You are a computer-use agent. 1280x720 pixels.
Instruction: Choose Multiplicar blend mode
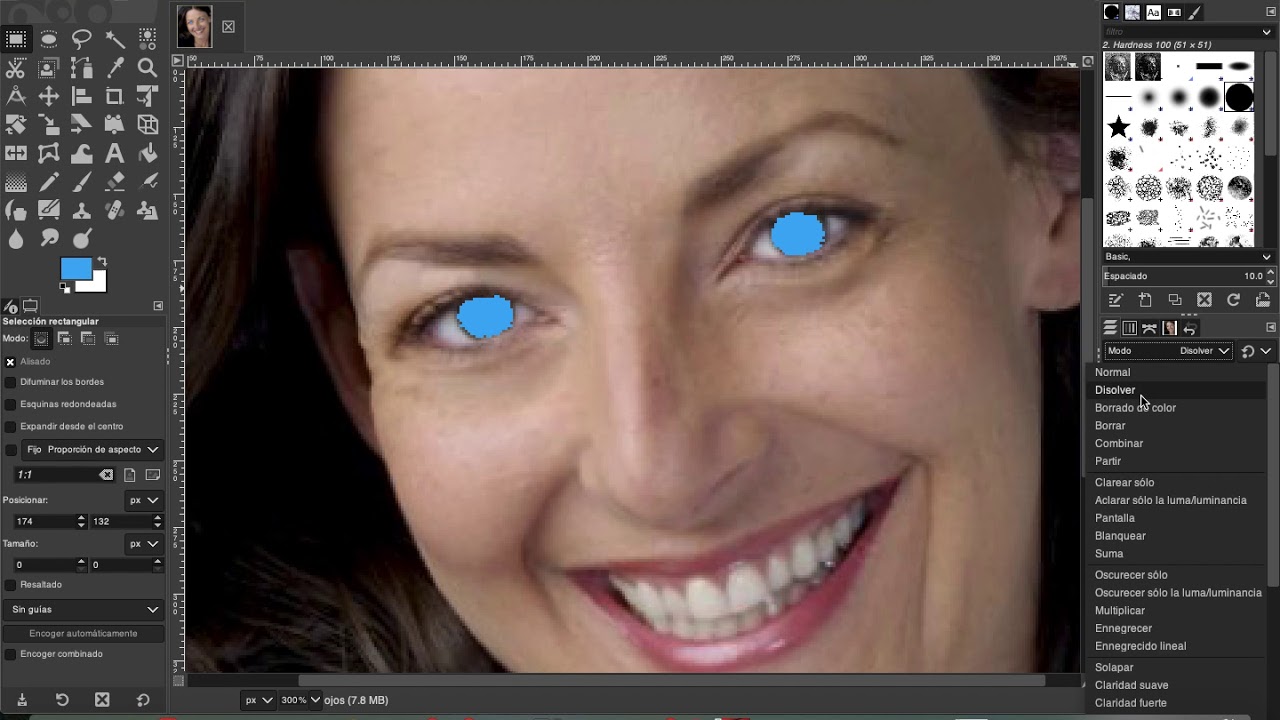pos(1120,611)
